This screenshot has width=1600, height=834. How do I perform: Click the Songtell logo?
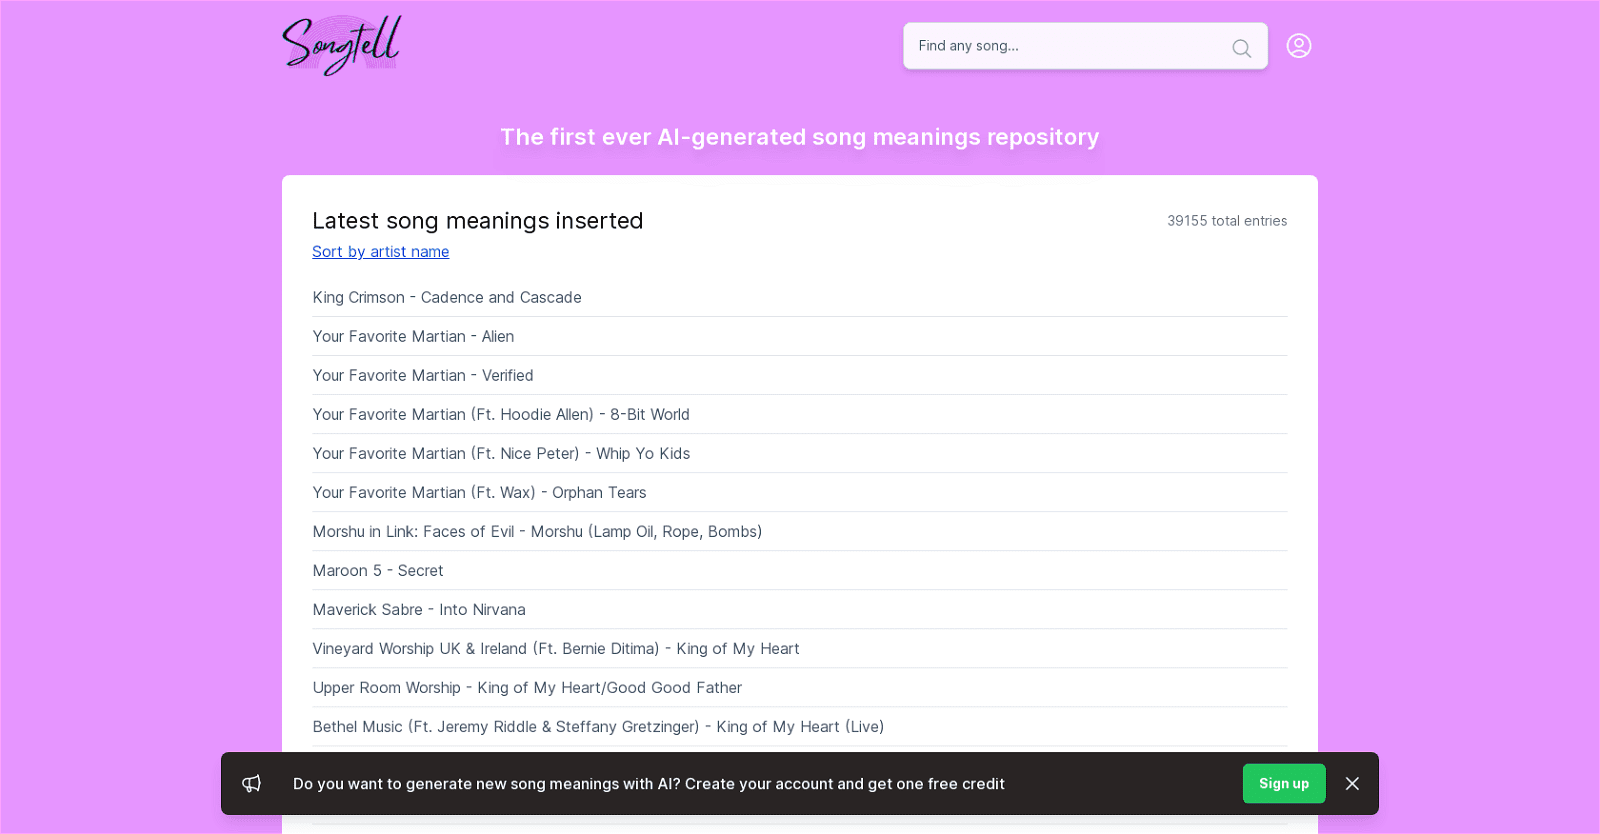pyautogui.click(x=341, y=46)
